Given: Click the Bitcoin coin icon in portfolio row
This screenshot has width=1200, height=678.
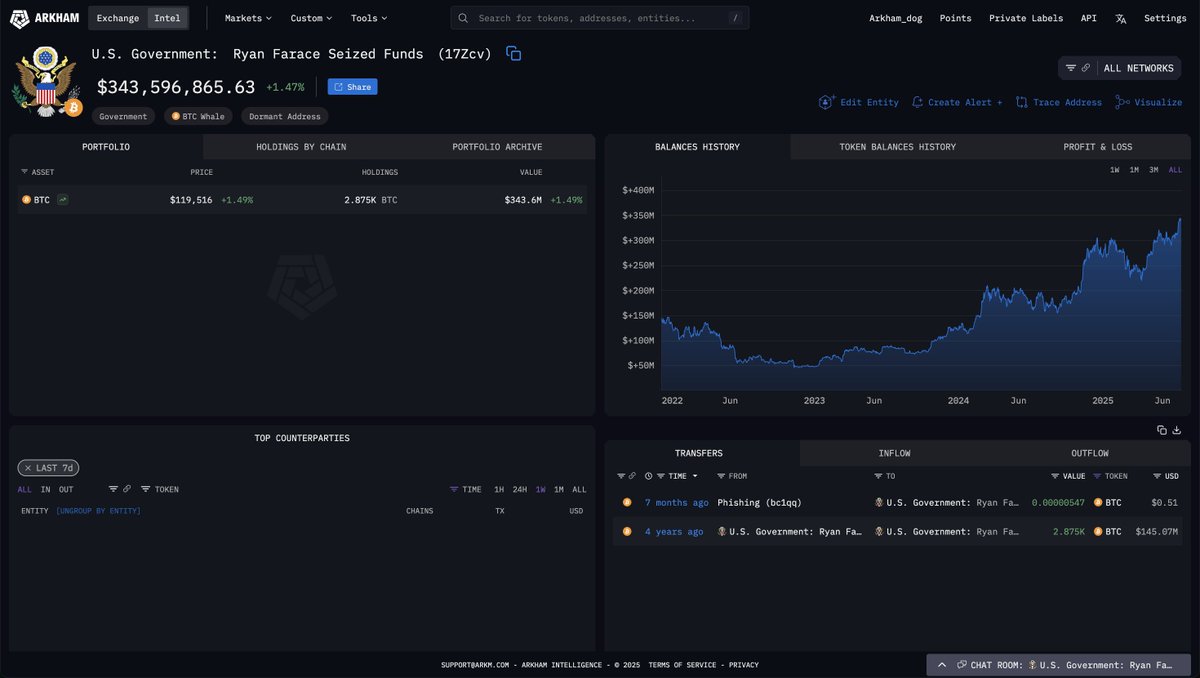Looking at the screenshot, I should click(x=27, y=200).
